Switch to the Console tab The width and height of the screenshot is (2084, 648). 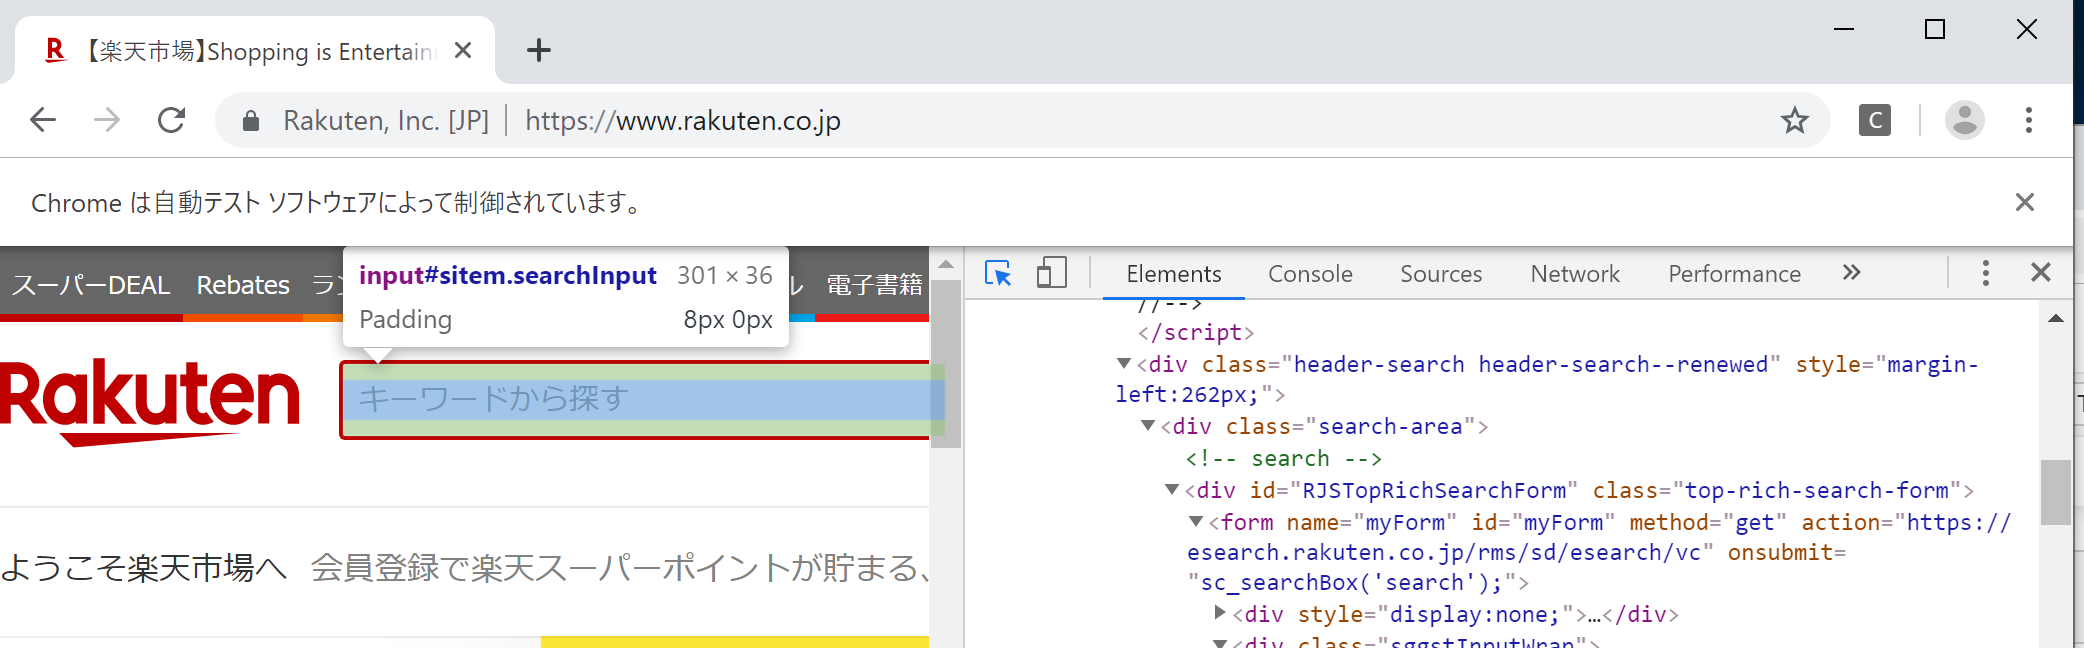pyautogui.click(x=1310, y=274)
